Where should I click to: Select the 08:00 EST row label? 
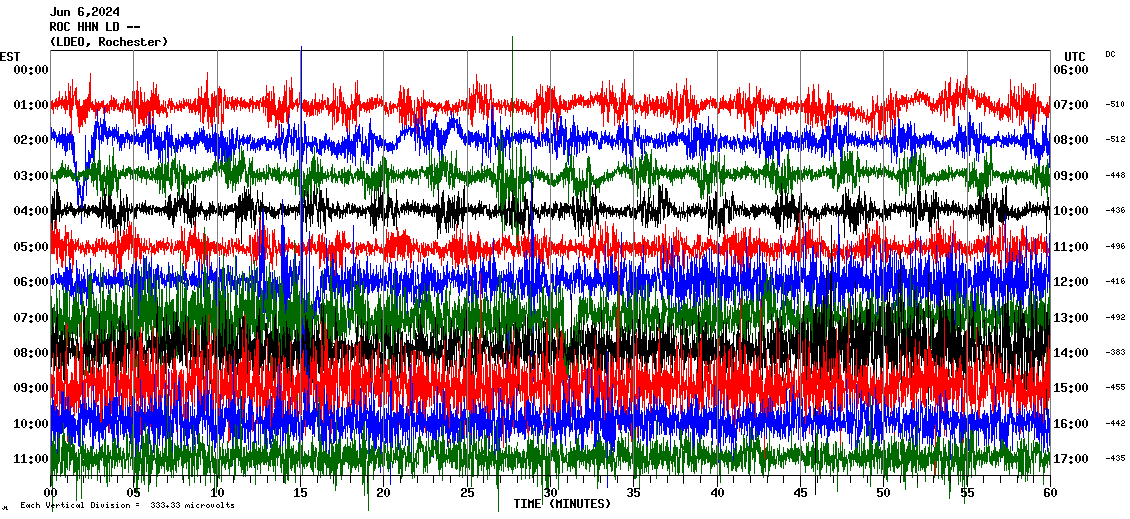31,353
